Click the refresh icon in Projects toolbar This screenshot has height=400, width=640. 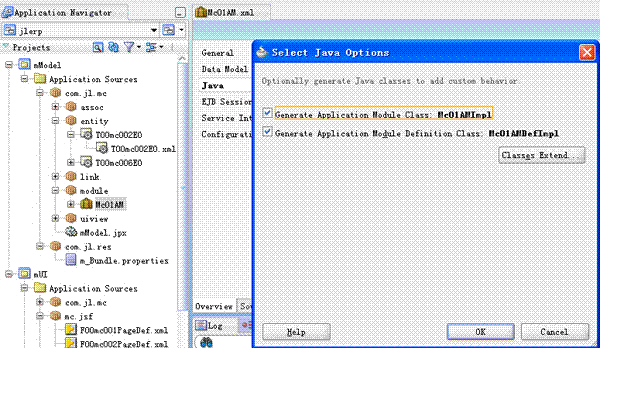tap(113, 47)
